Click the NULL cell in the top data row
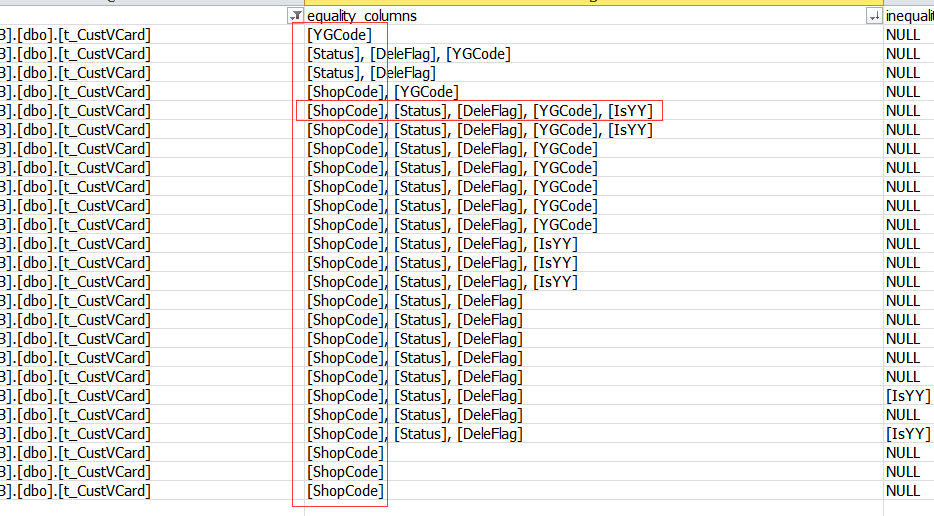 click(902, 35)
